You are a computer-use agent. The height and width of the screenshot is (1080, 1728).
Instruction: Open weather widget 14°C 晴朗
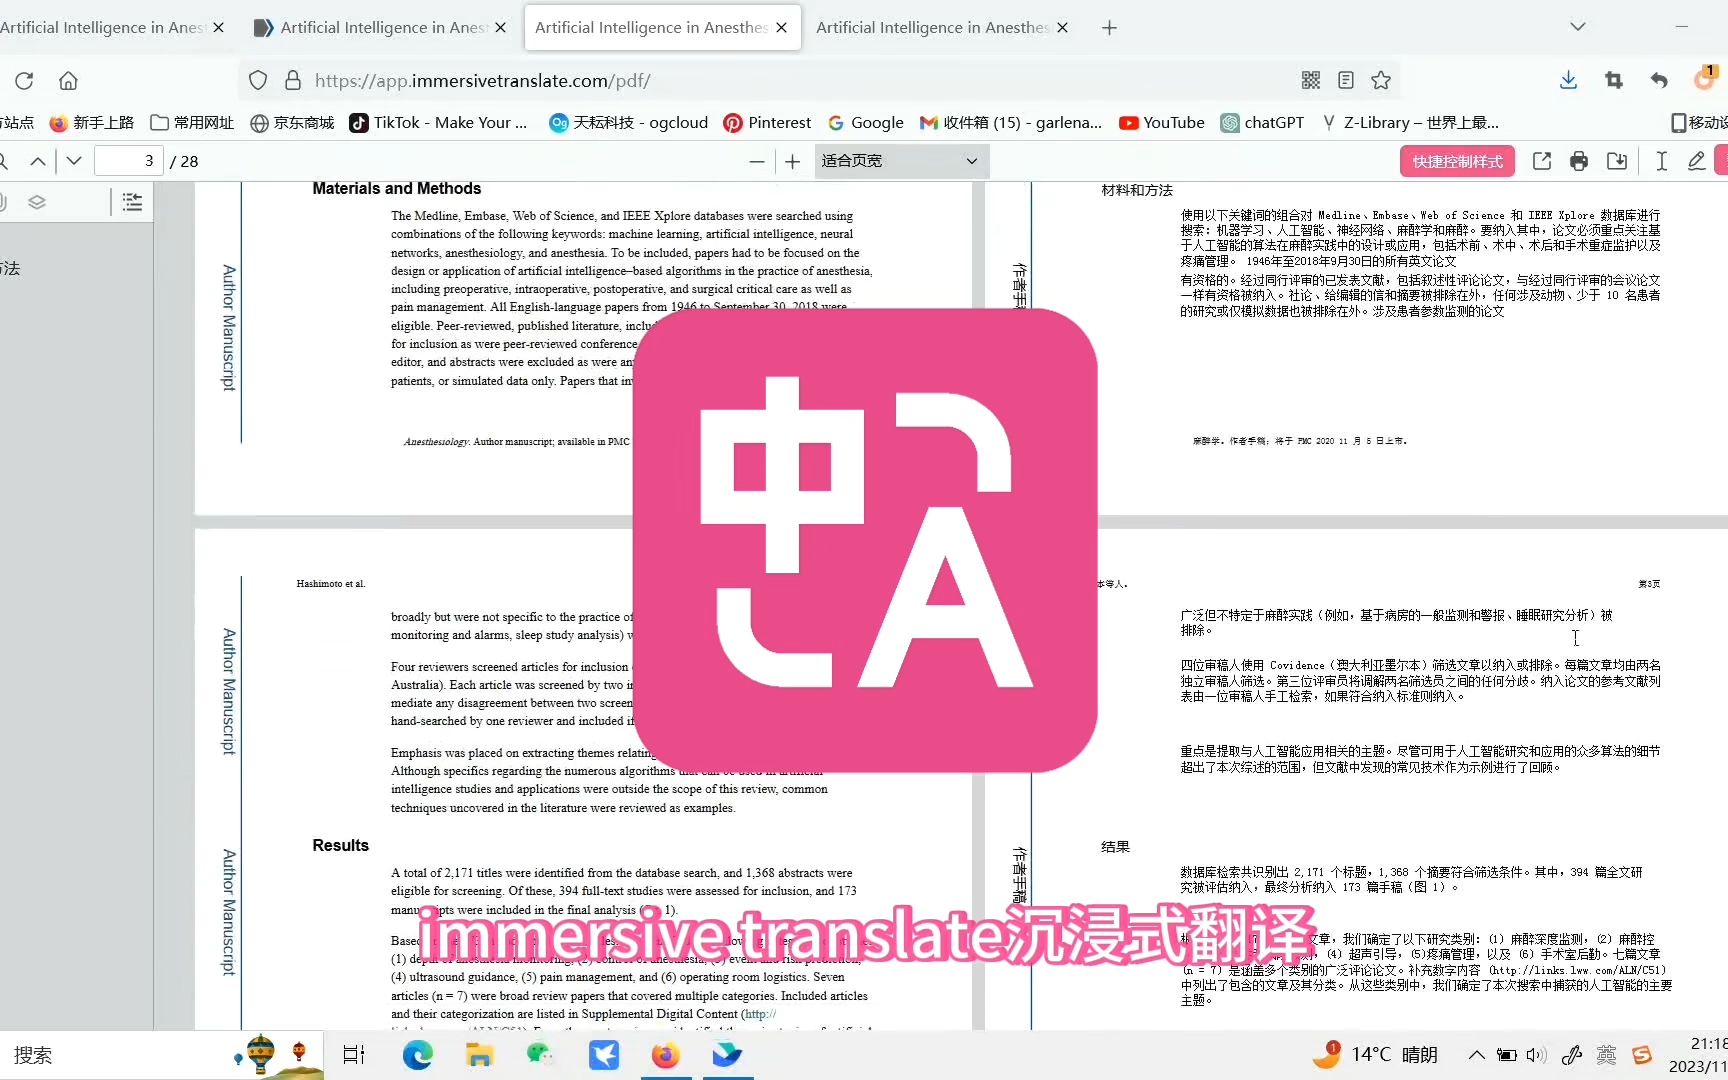click(1376, 1055)
